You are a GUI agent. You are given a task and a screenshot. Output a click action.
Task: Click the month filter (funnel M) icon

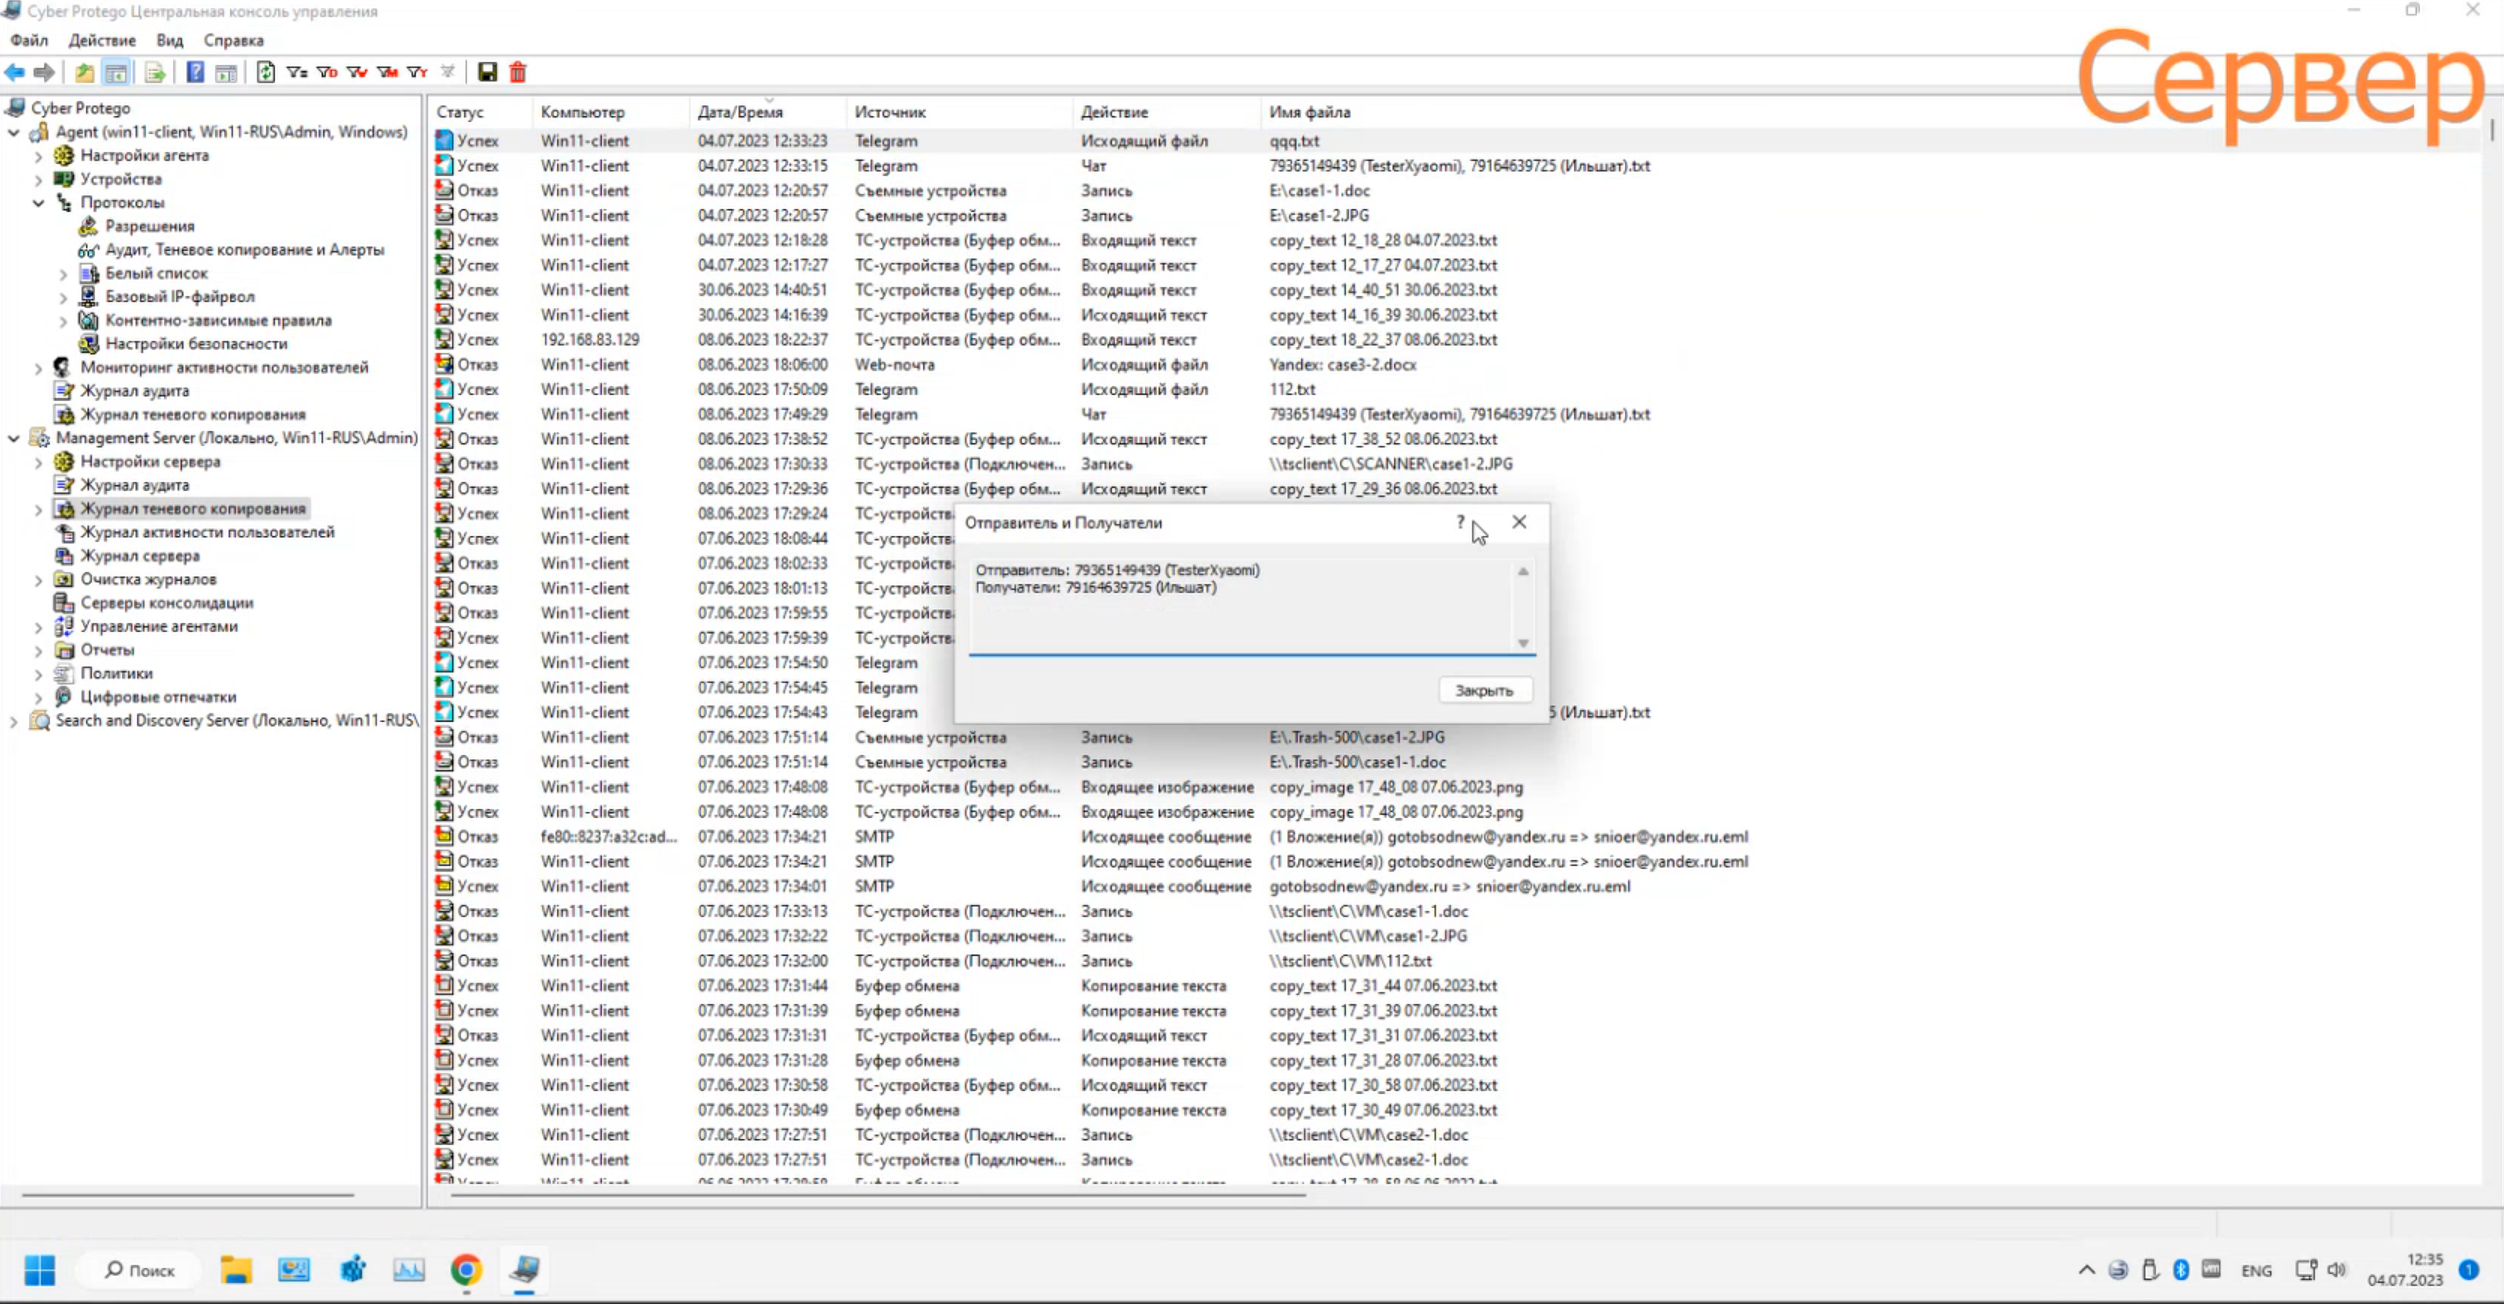click(387, 72)
